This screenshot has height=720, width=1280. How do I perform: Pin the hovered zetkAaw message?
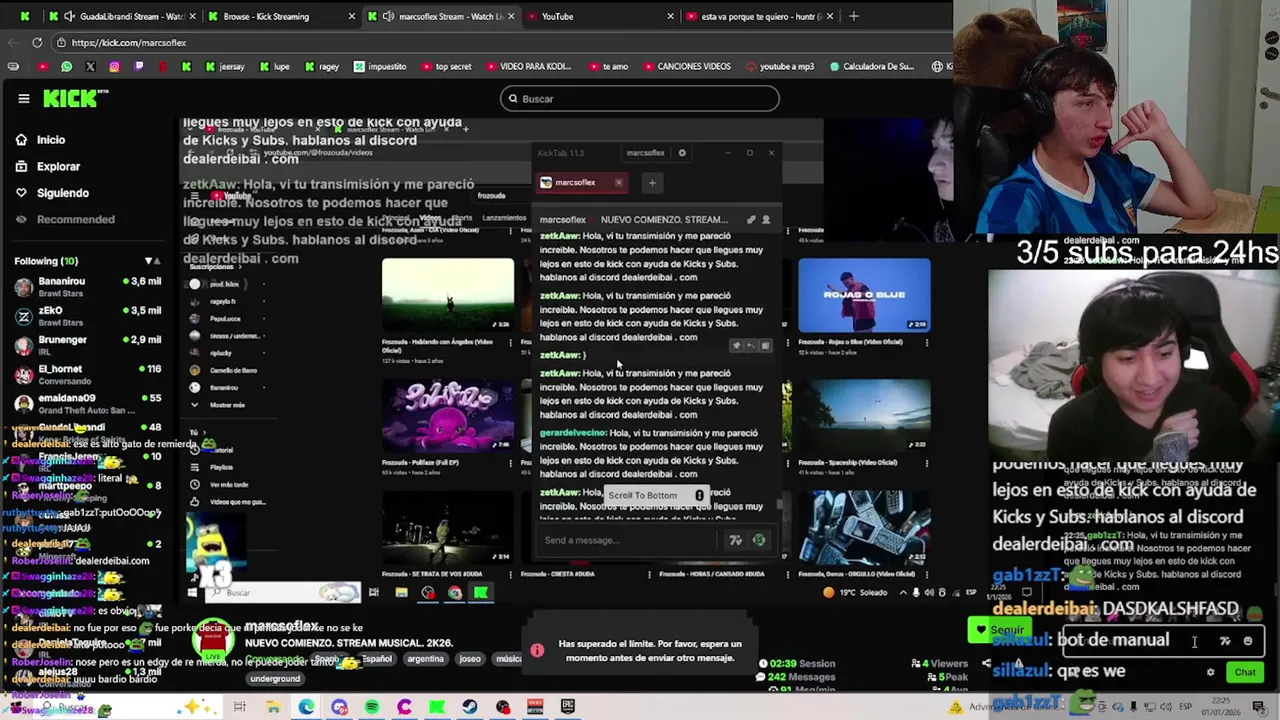point(737,346)
